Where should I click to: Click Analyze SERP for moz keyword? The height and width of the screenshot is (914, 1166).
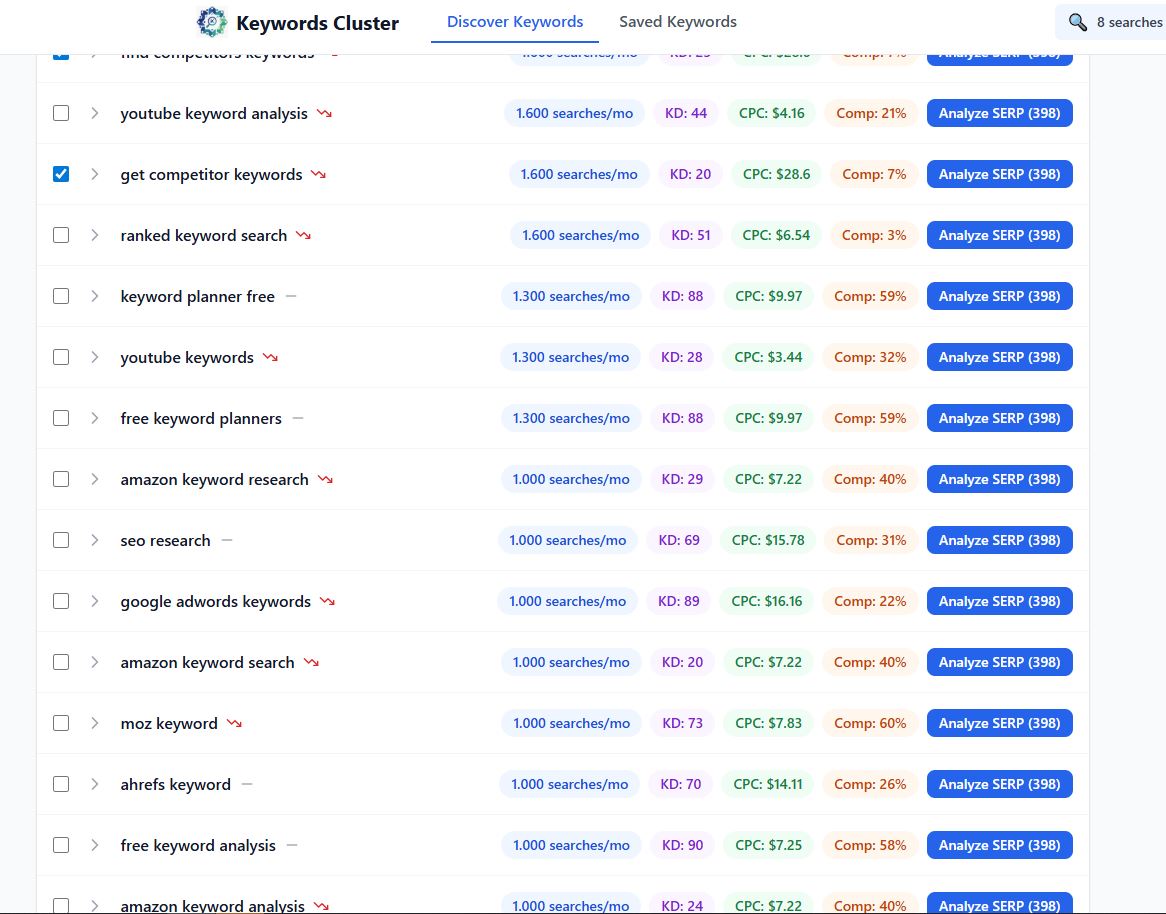tap(999, 722)
